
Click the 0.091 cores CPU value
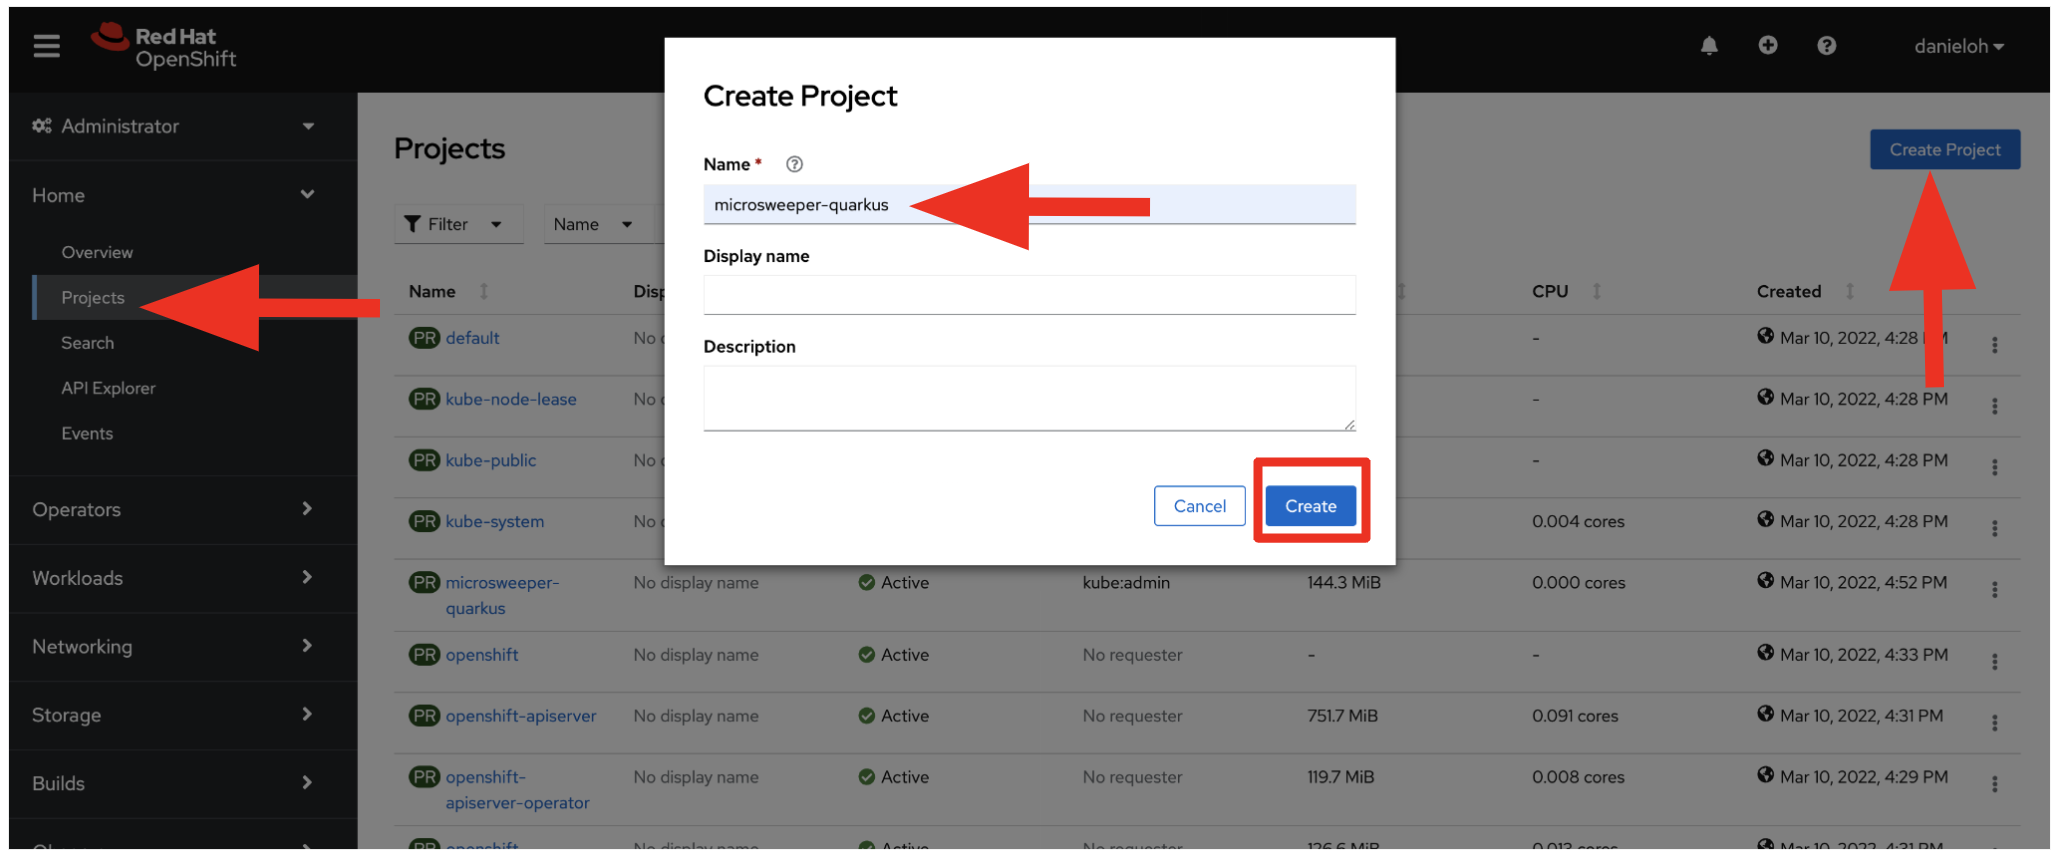click(x=1574, y=716)
